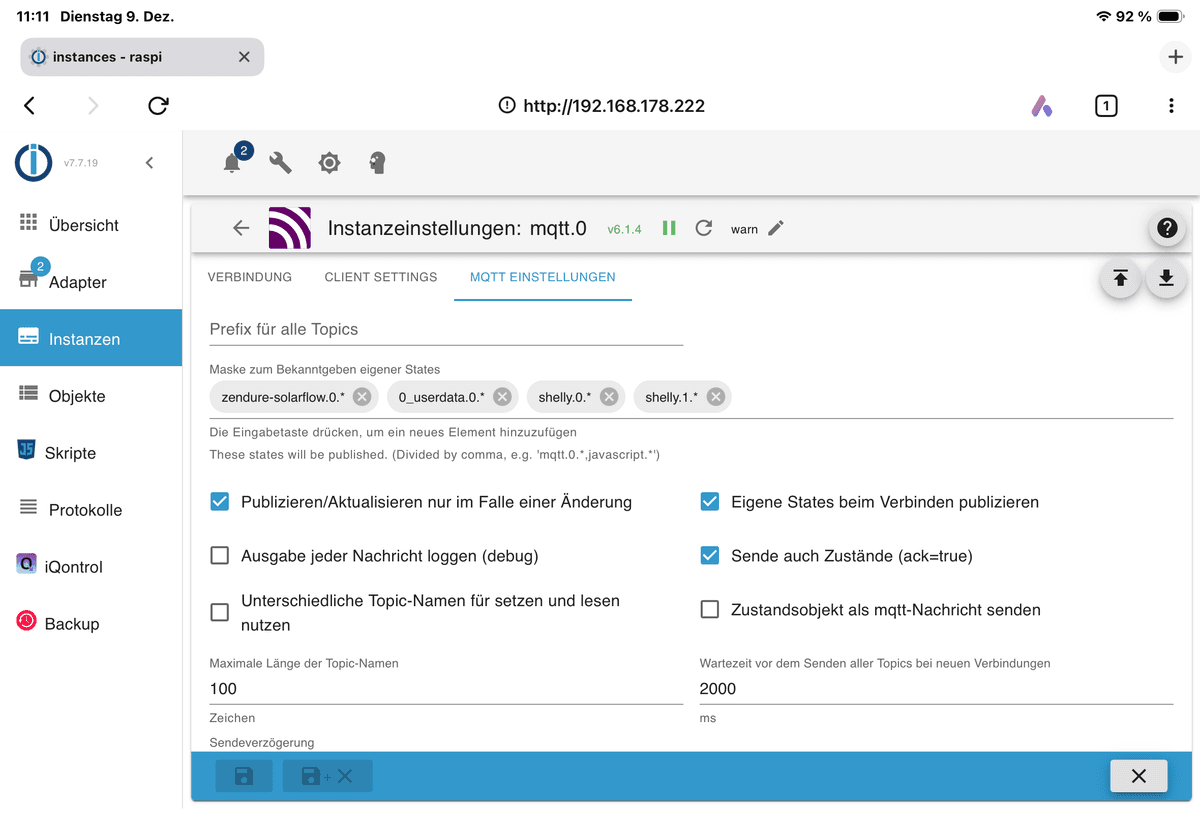This screenshot has height=834, width=1200.
Task: Click the browser back arrow
Action: [30, 106]
